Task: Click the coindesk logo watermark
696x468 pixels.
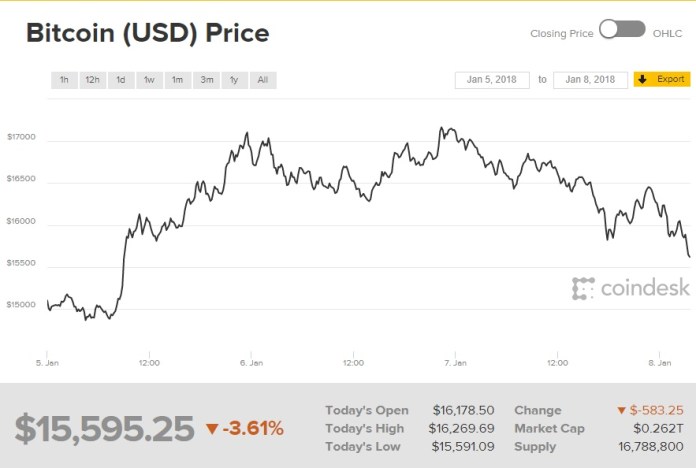Action: coord(631,288)
